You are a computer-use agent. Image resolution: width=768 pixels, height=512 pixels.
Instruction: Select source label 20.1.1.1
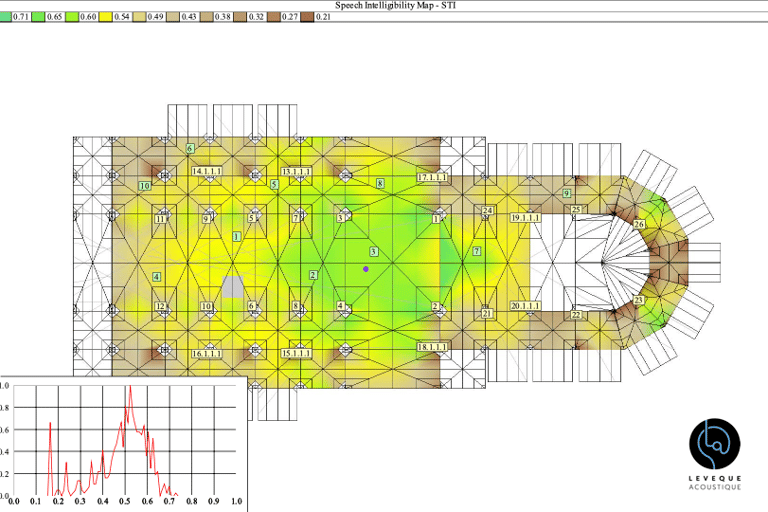click(526, 306)
